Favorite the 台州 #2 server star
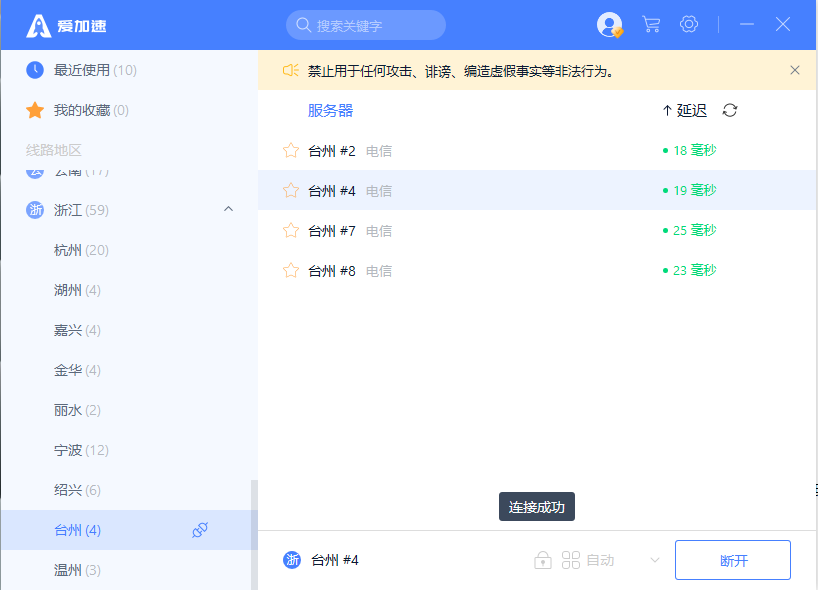 coord(291,151)
